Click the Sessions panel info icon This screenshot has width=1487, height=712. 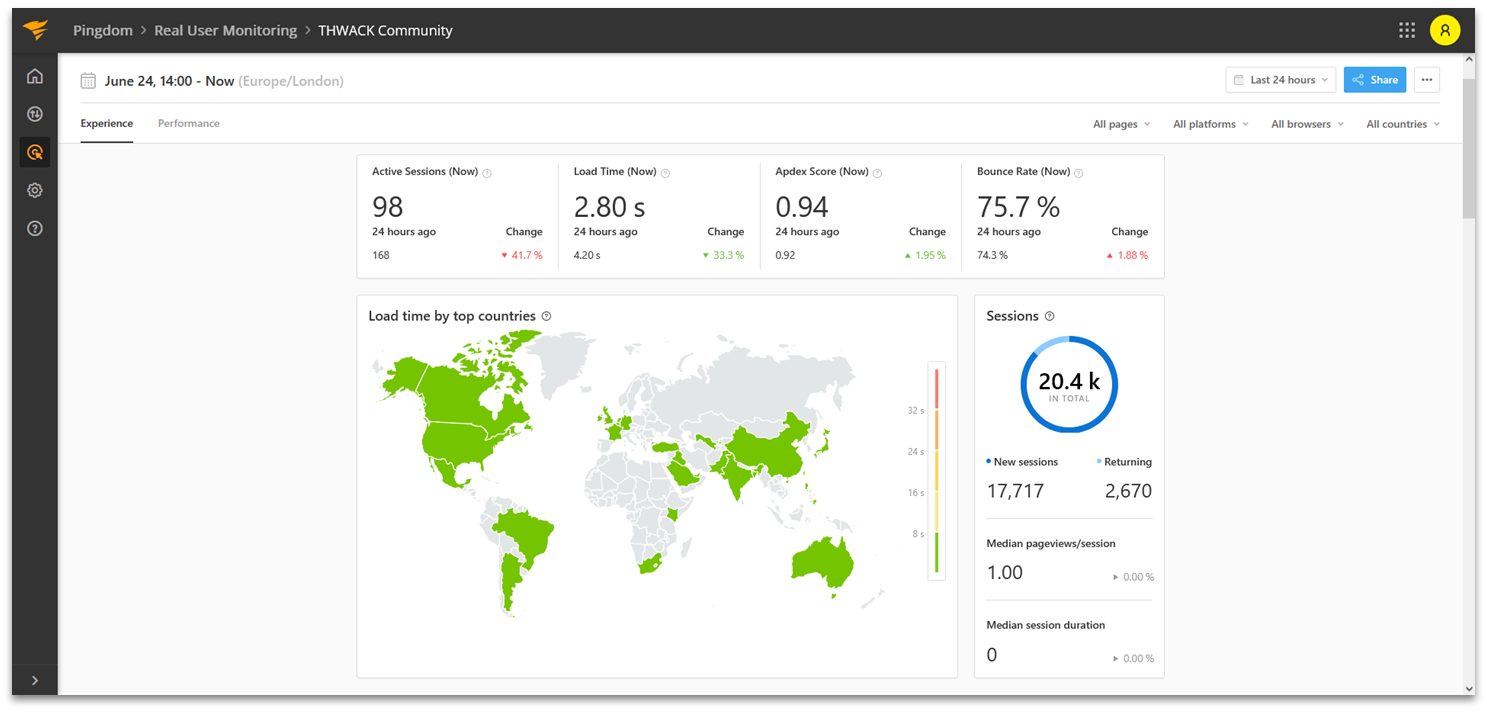coord(1049,315)
